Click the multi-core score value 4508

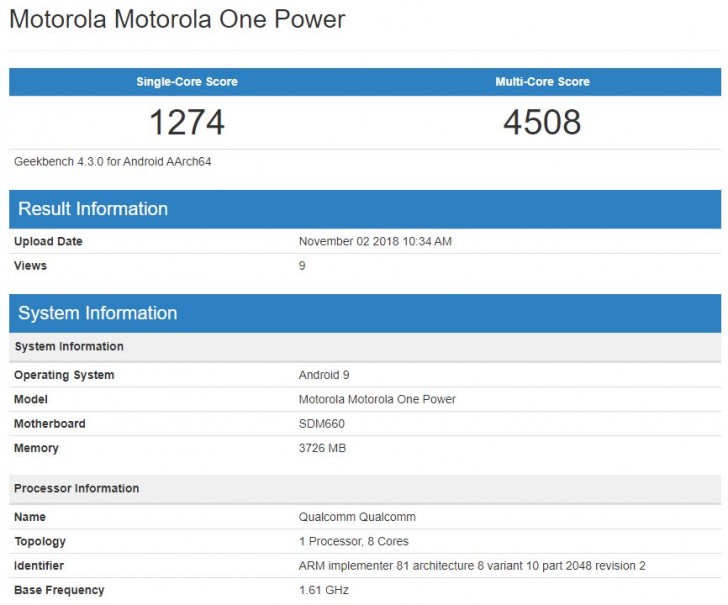click(542, 122)
